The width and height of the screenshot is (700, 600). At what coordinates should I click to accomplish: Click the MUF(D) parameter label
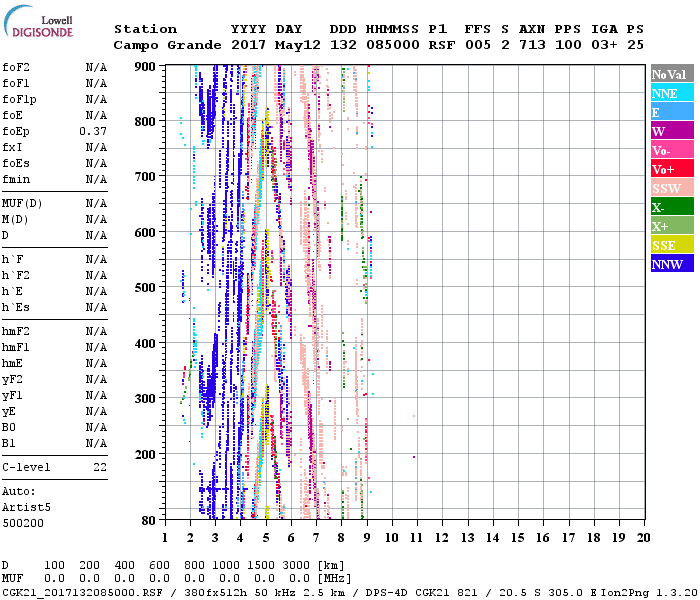pos(22,204)
